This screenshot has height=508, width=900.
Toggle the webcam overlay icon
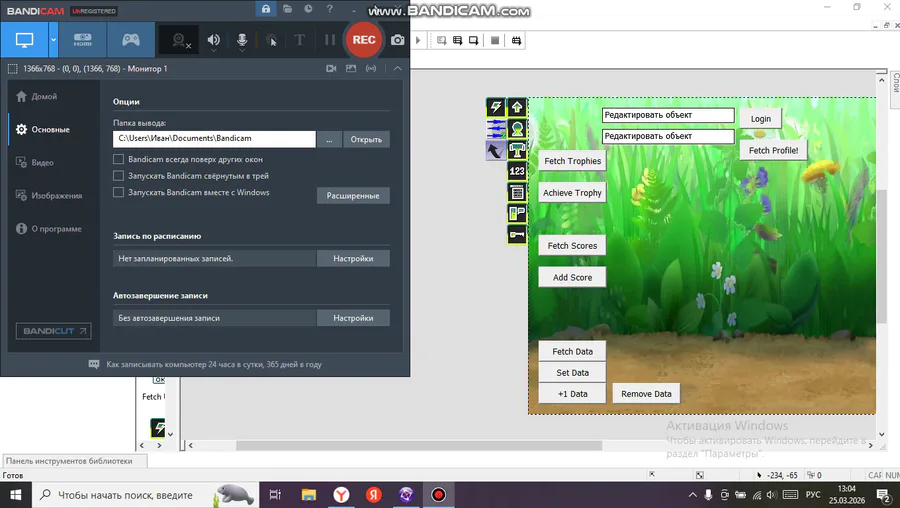point(181,40)
